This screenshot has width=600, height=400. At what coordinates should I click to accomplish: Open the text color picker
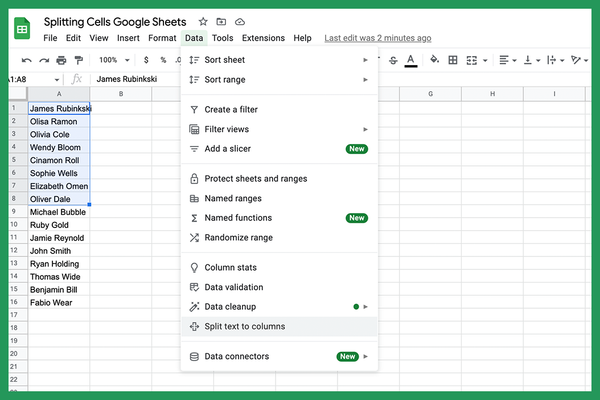coord(411,60)
